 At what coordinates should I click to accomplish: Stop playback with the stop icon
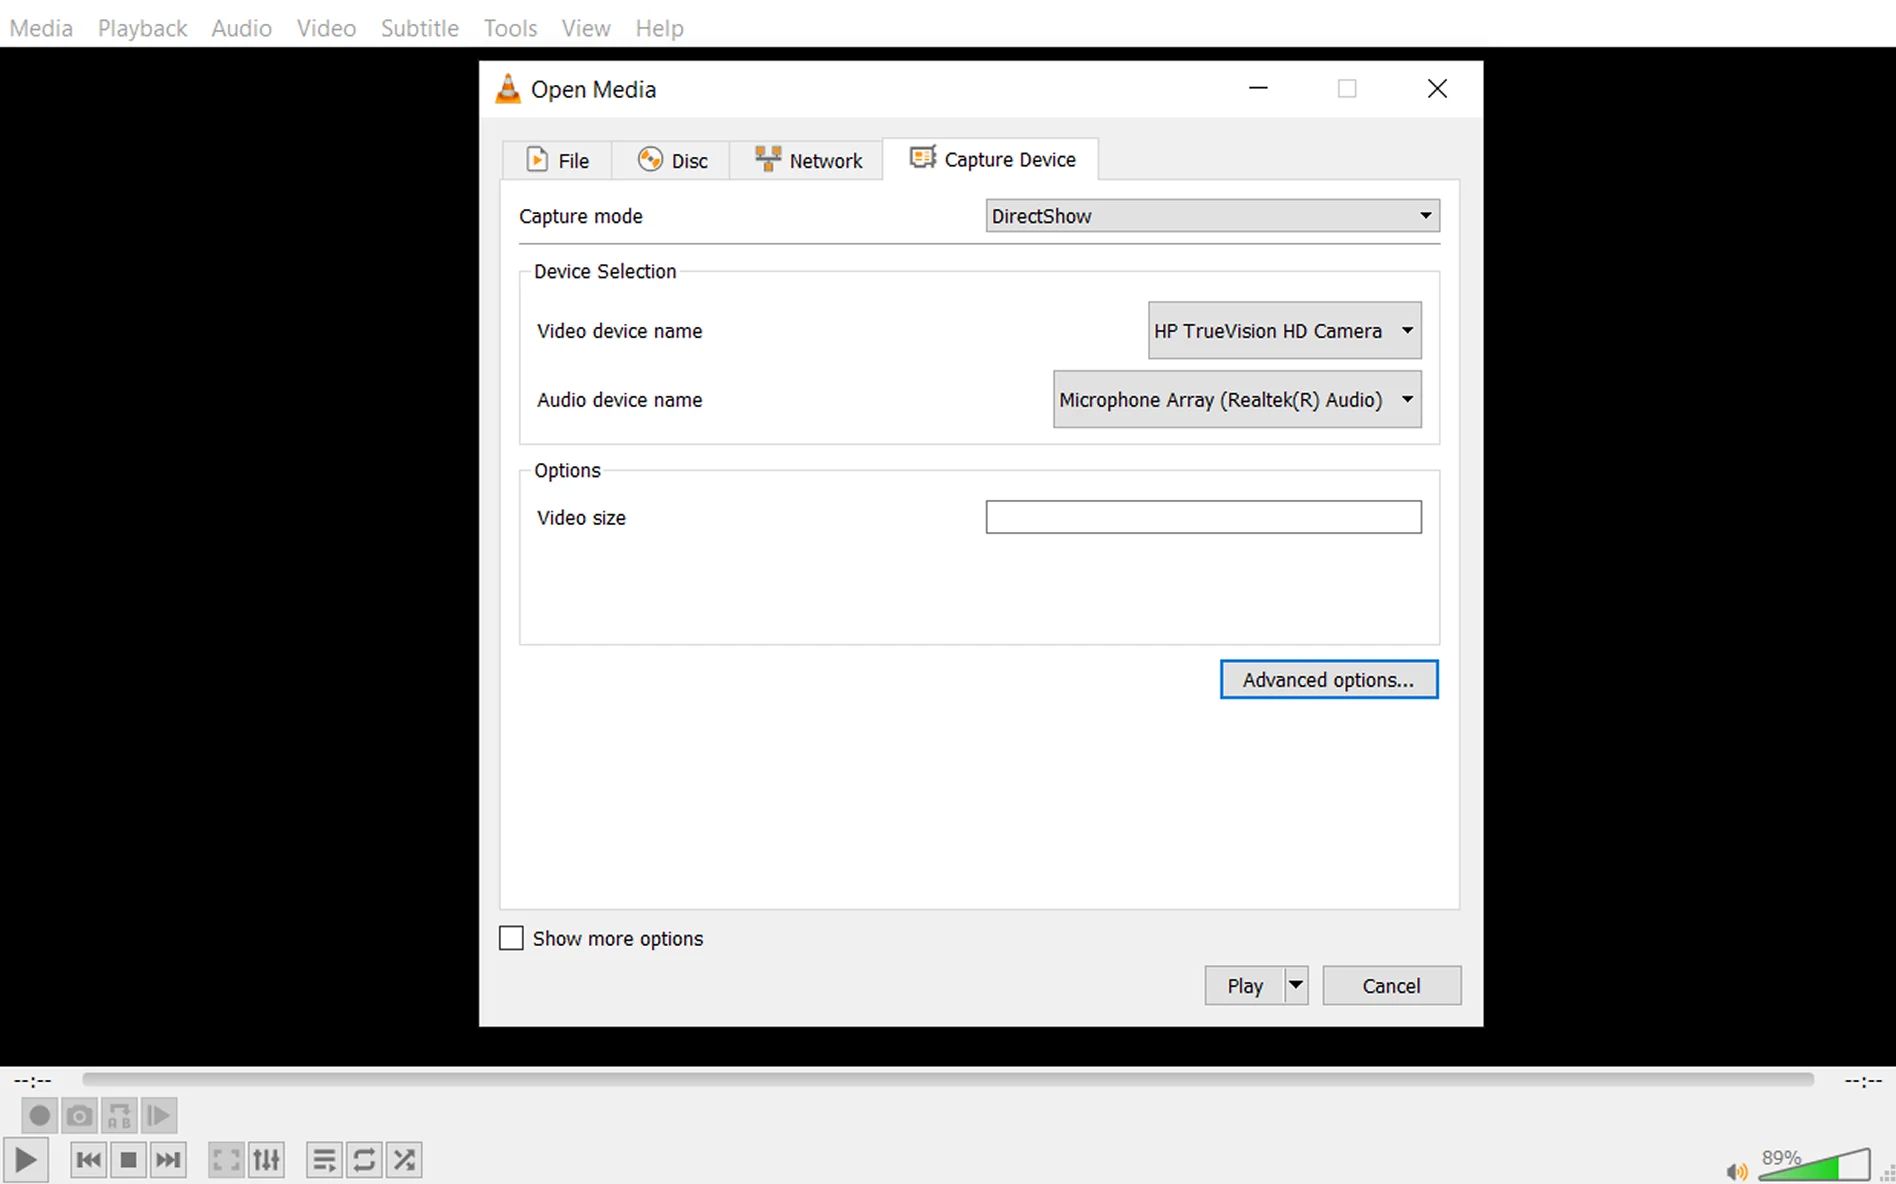click(x=128, y=1160)
